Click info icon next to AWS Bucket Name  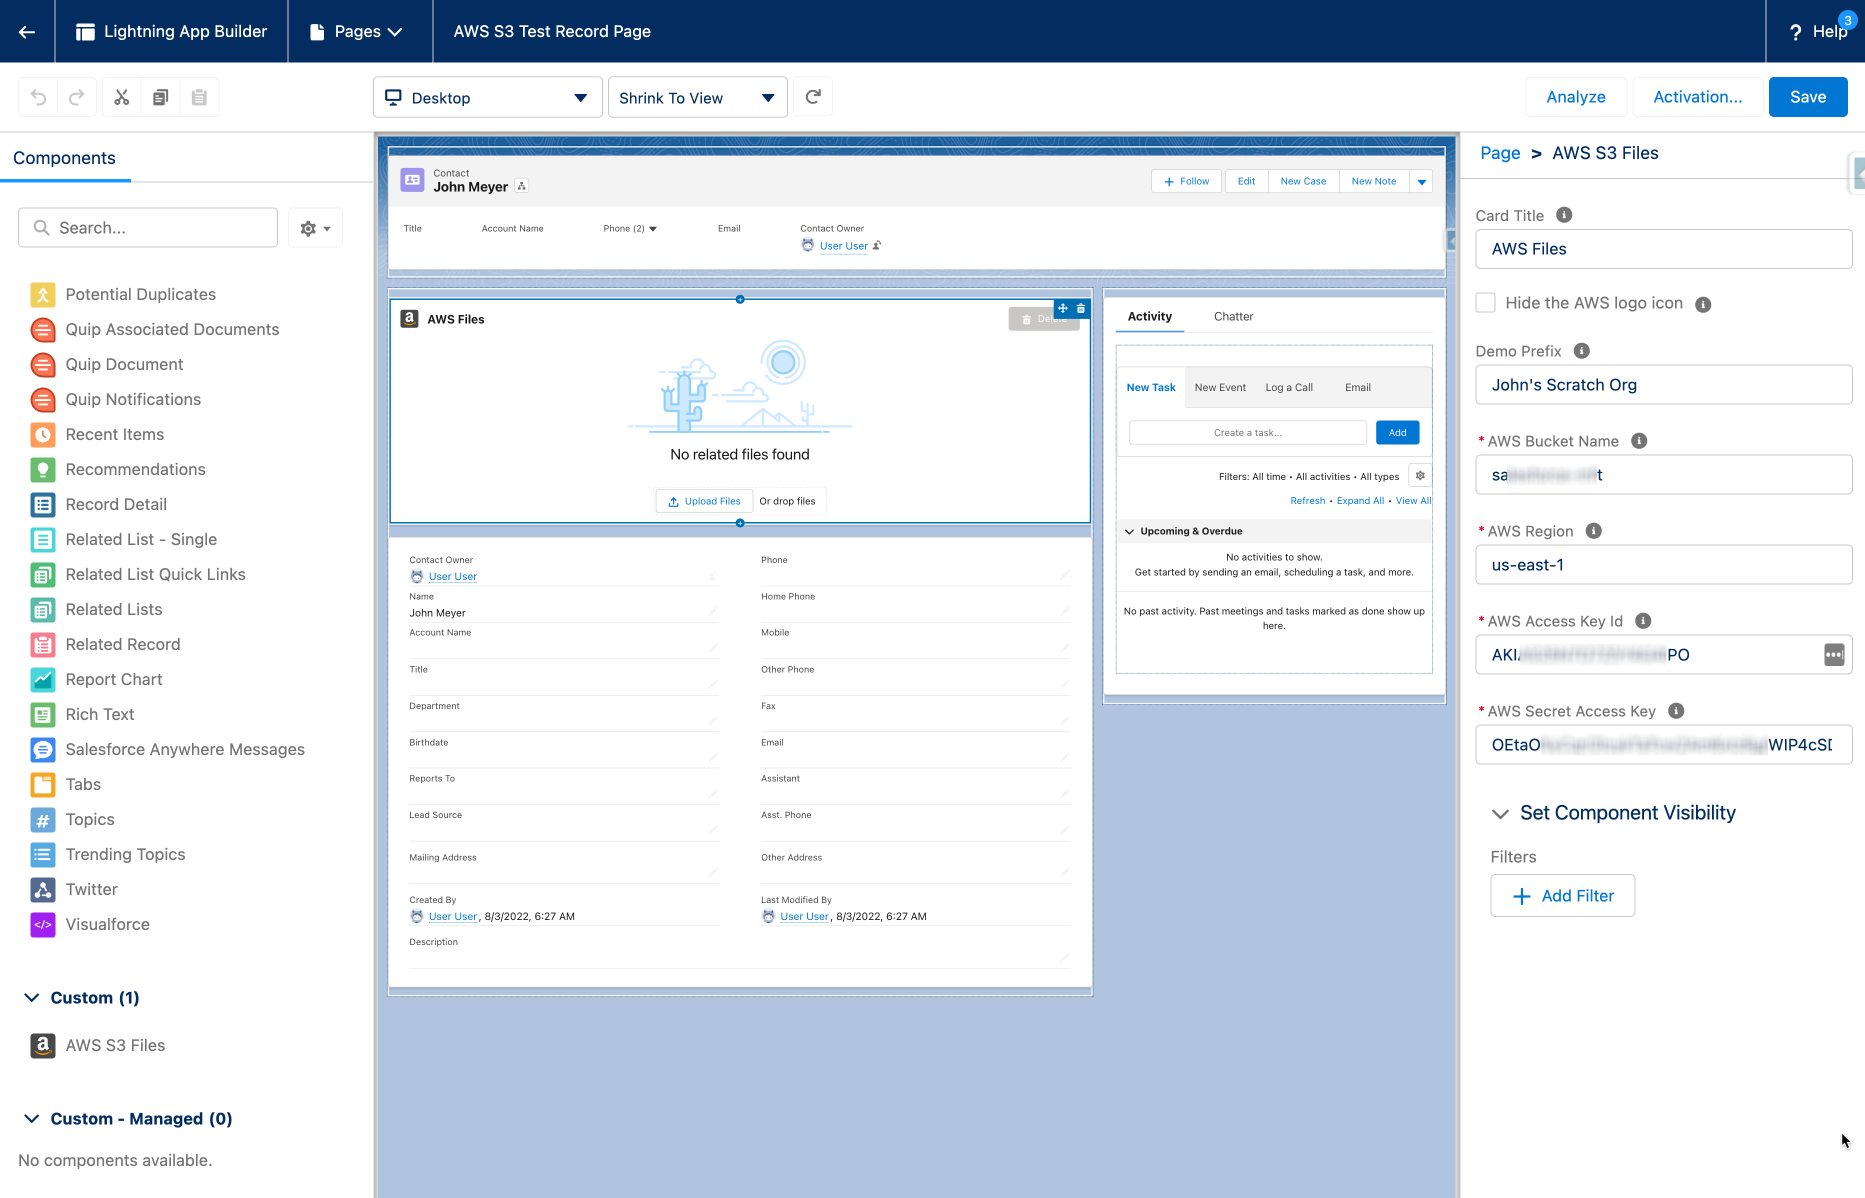(x=1639, y=441)
